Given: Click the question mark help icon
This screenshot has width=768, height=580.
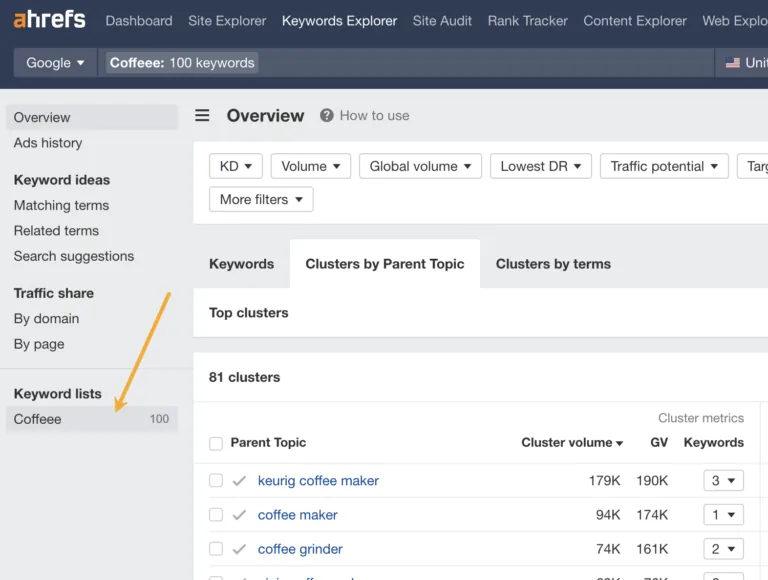Looking at the screenshot, I should 327,116.
